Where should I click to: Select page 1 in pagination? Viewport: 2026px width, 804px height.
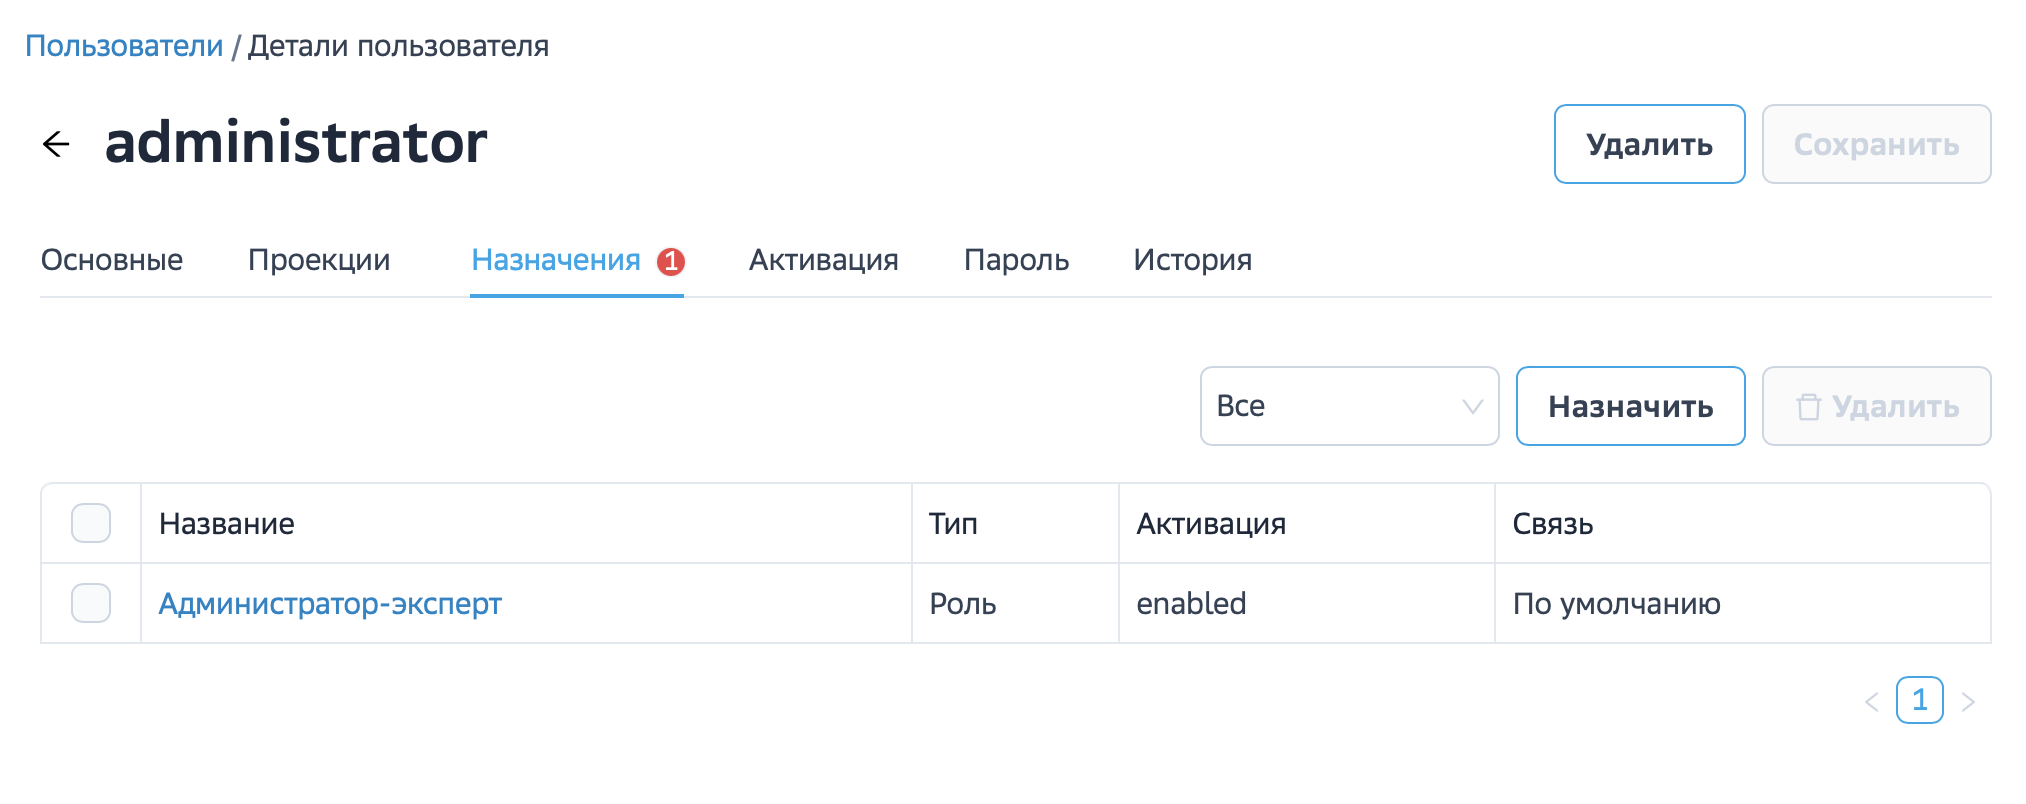(1919, 700)
